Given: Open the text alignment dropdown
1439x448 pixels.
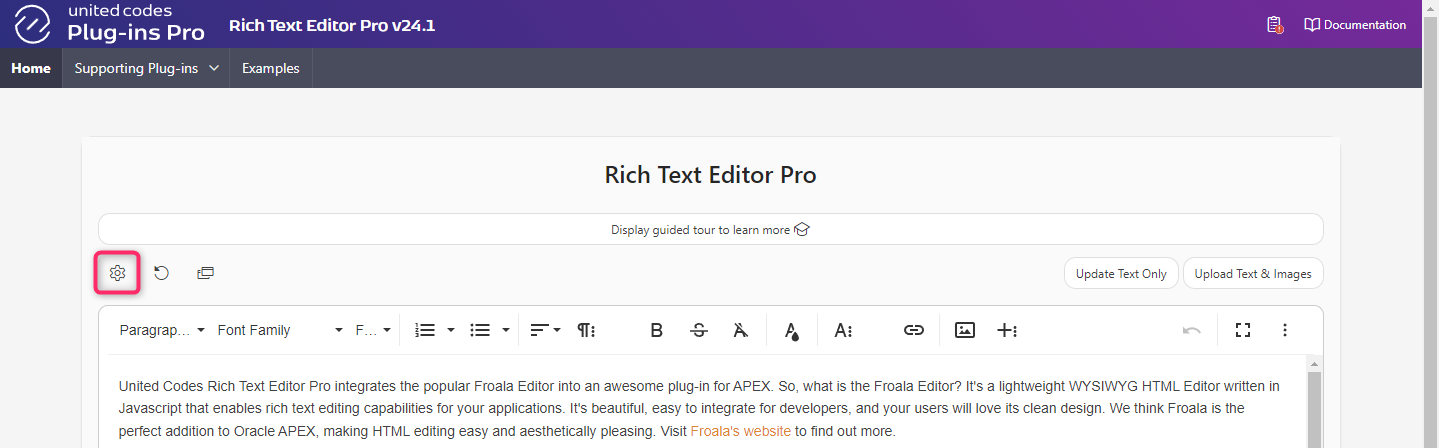Looking at the screenshot, I should [x=545, y=330].
